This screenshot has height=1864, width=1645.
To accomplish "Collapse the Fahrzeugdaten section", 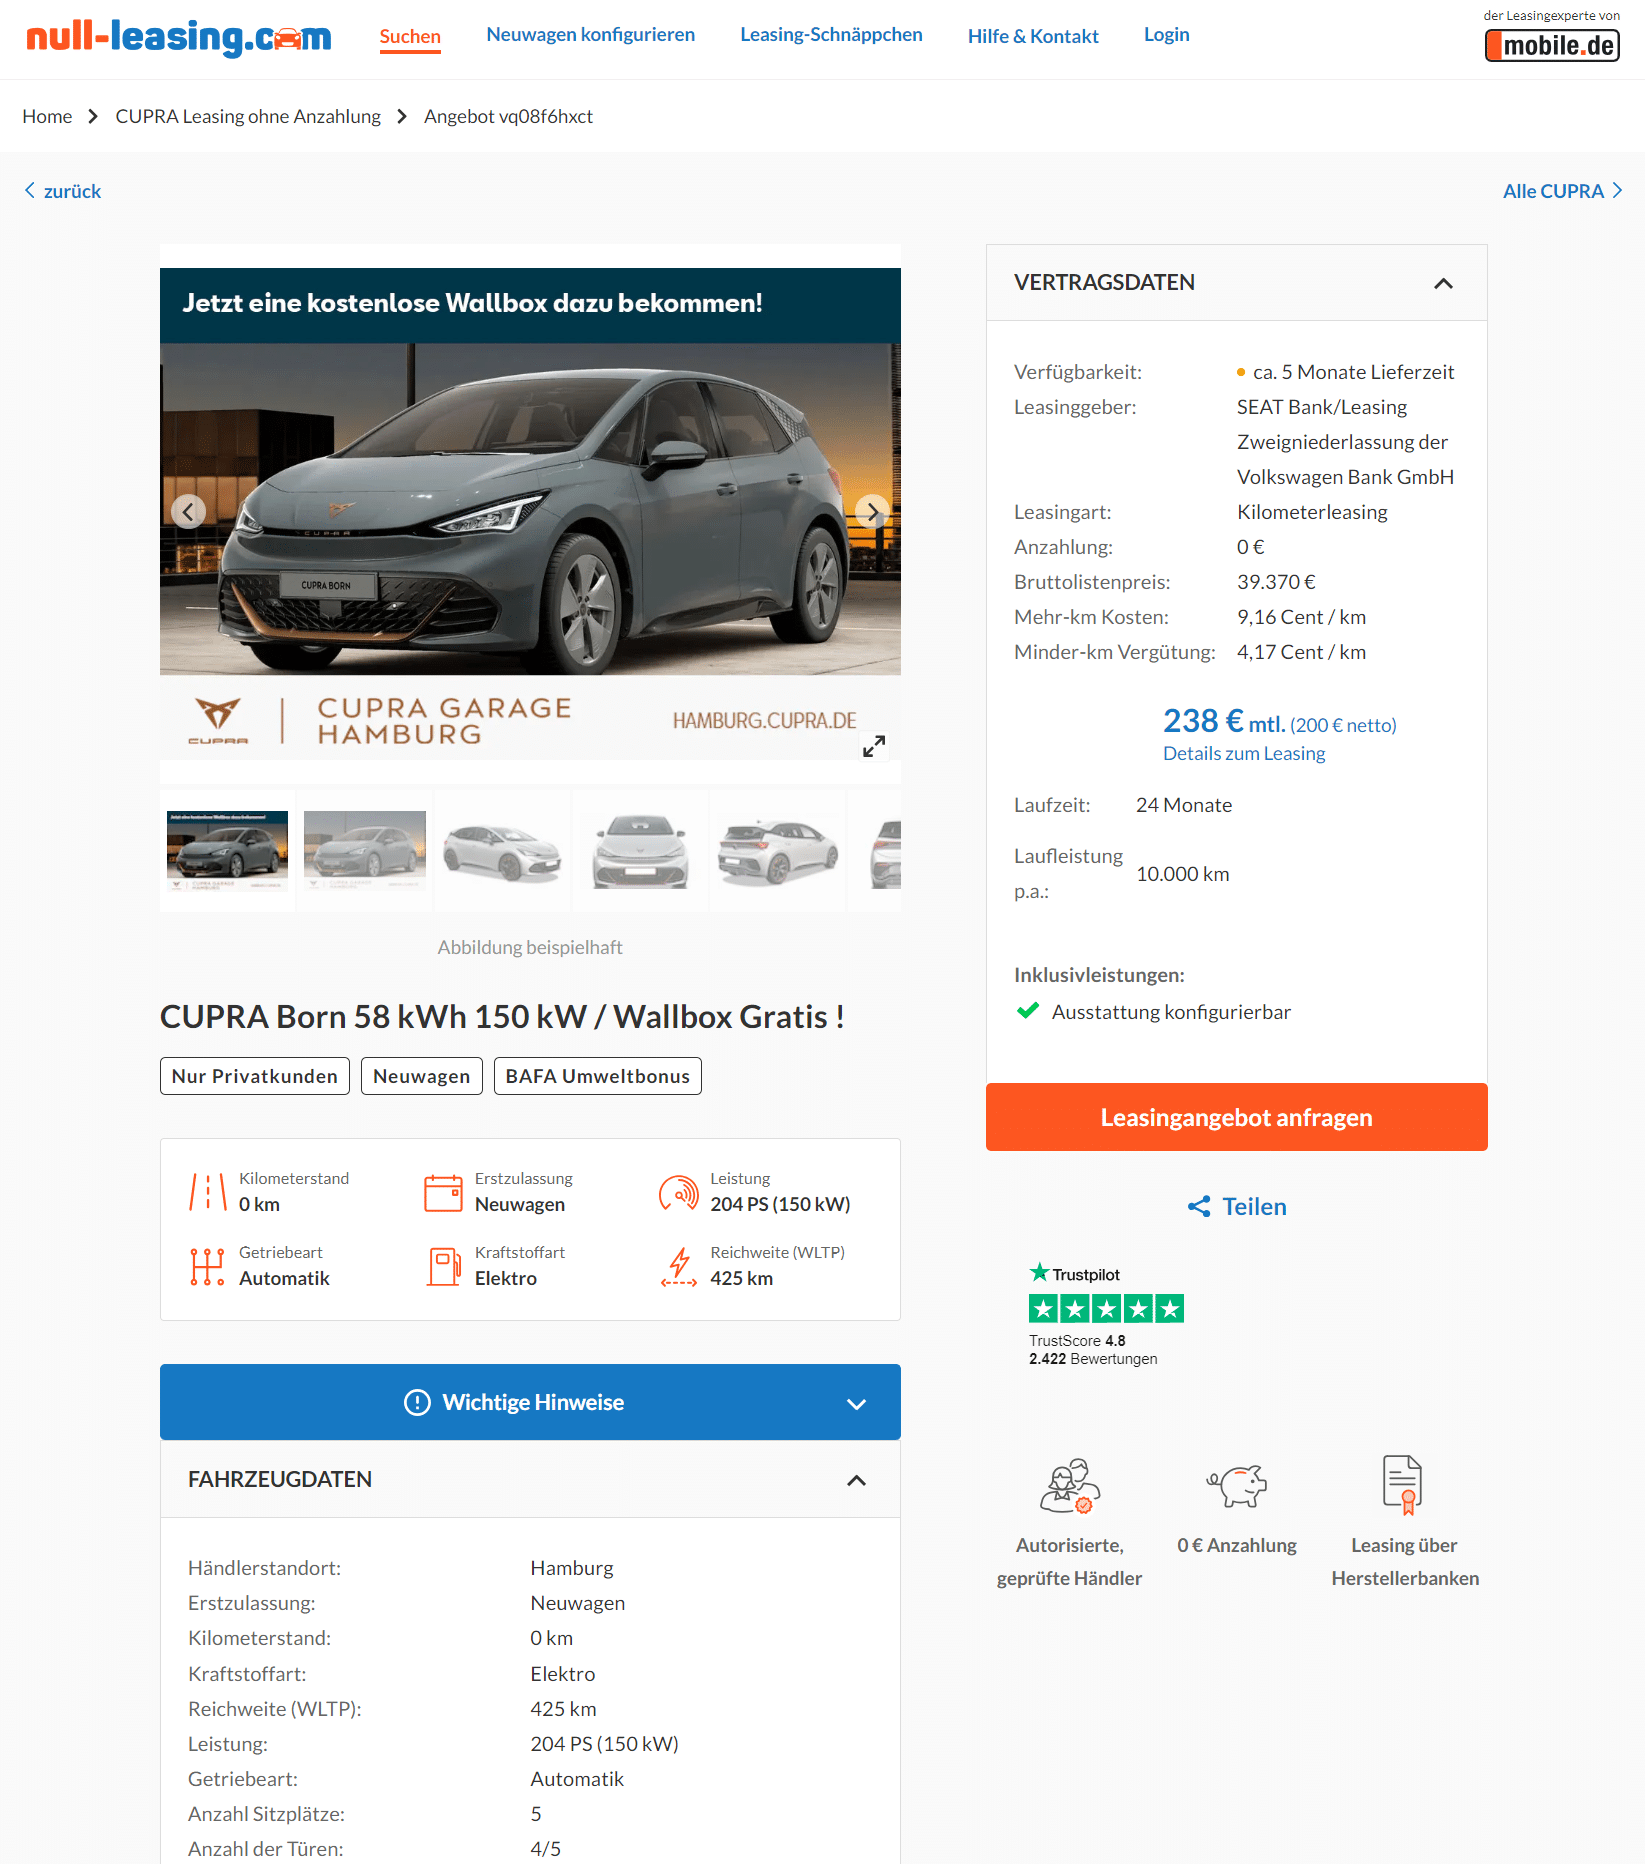I will click(856, 1480).
